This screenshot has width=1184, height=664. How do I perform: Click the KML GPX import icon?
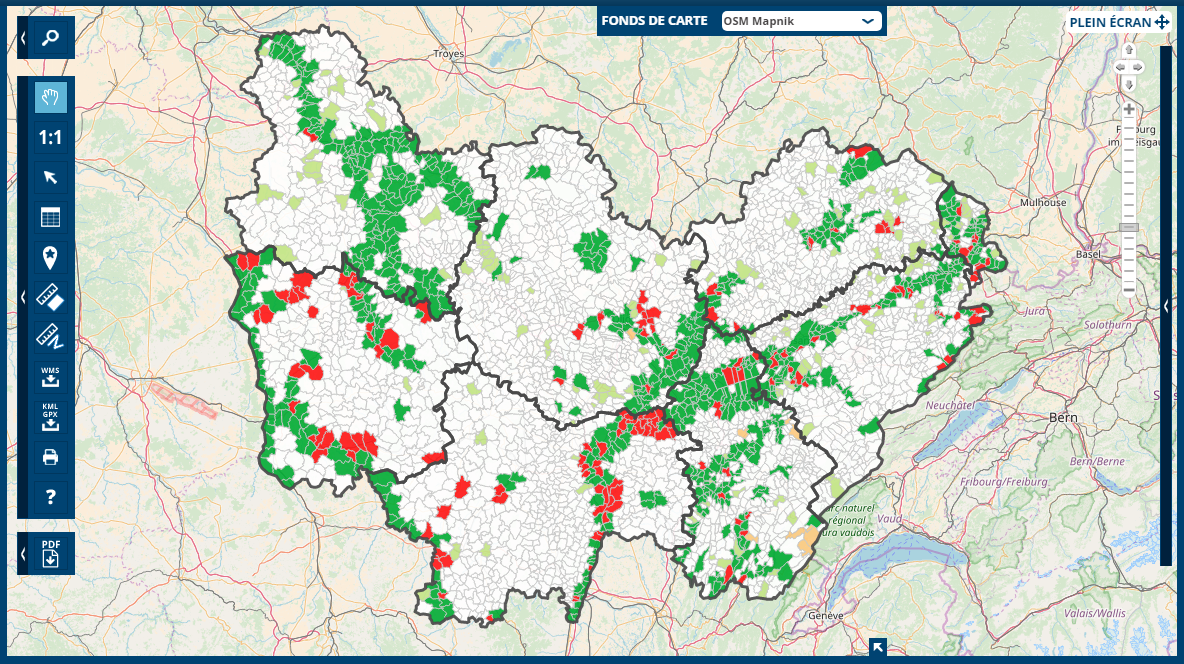click(x=51, y=416)
